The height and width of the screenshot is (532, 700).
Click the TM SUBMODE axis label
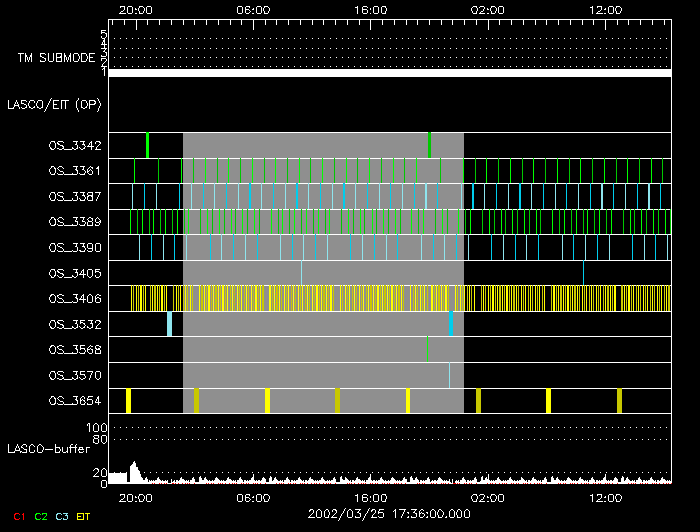pyautogui.click(x=55, y=58)
